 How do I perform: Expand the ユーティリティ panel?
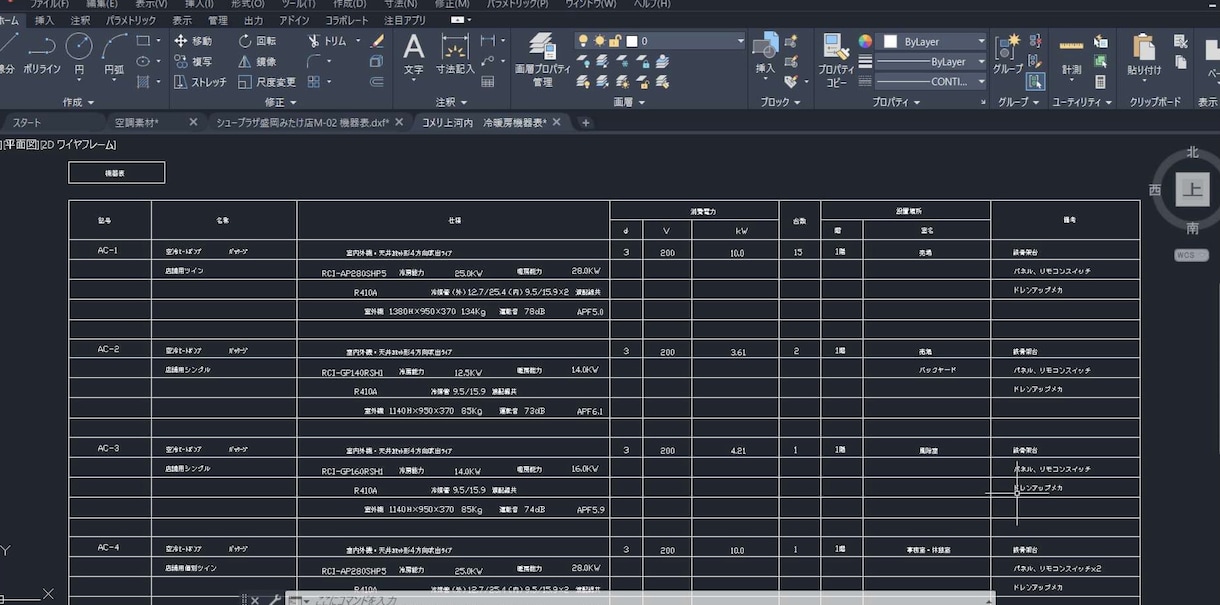[1082, 102]
